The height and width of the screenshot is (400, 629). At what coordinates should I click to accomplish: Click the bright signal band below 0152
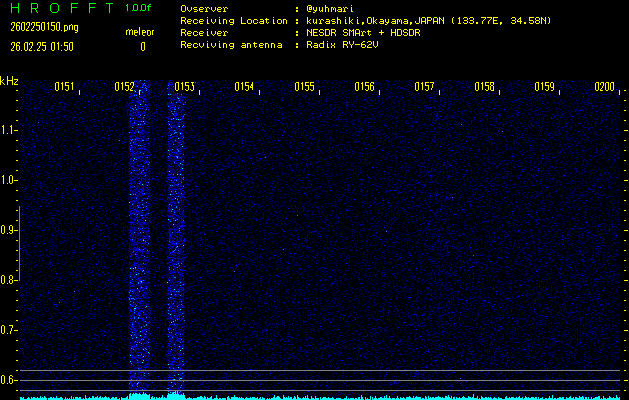coord(139,240)
